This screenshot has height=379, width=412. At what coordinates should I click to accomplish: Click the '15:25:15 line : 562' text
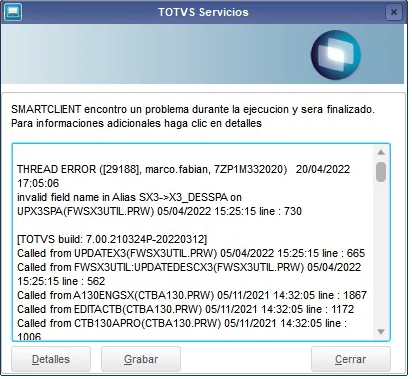click(x=61, y=281)
